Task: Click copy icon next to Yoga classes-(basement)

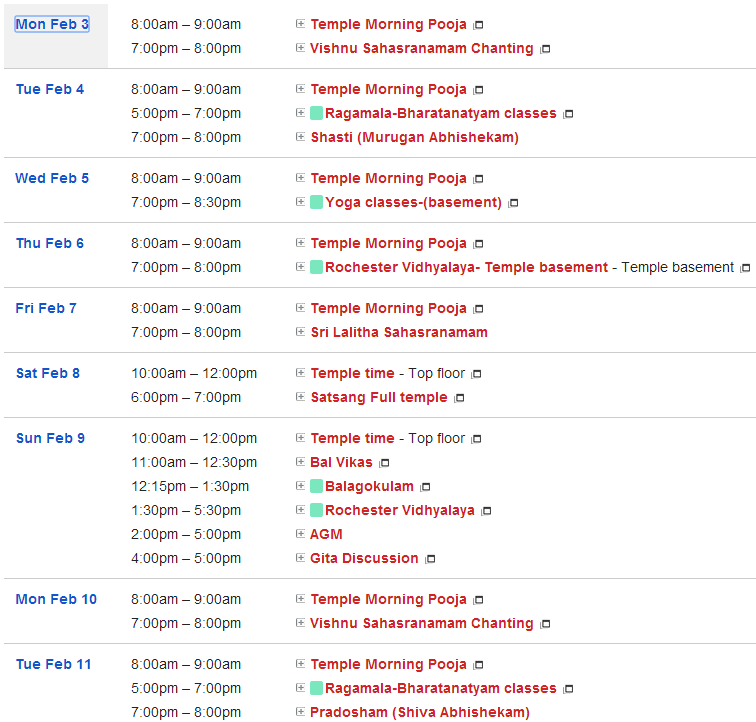Action: 513,203
